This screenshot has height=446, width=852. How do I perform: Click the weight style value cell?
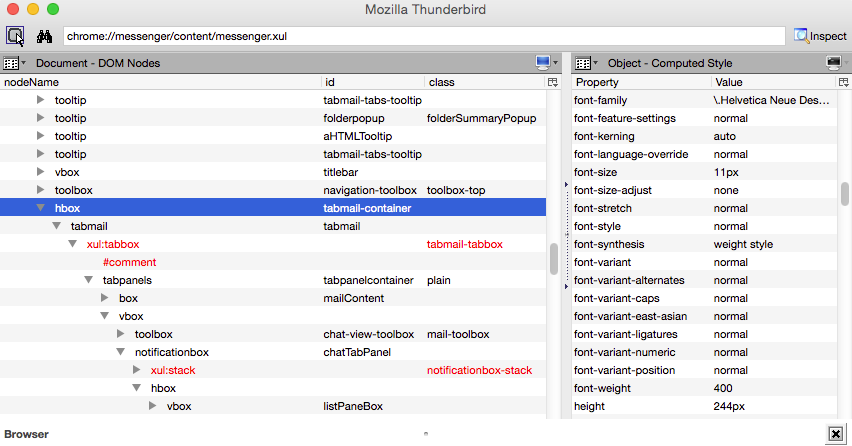point(743,244)
